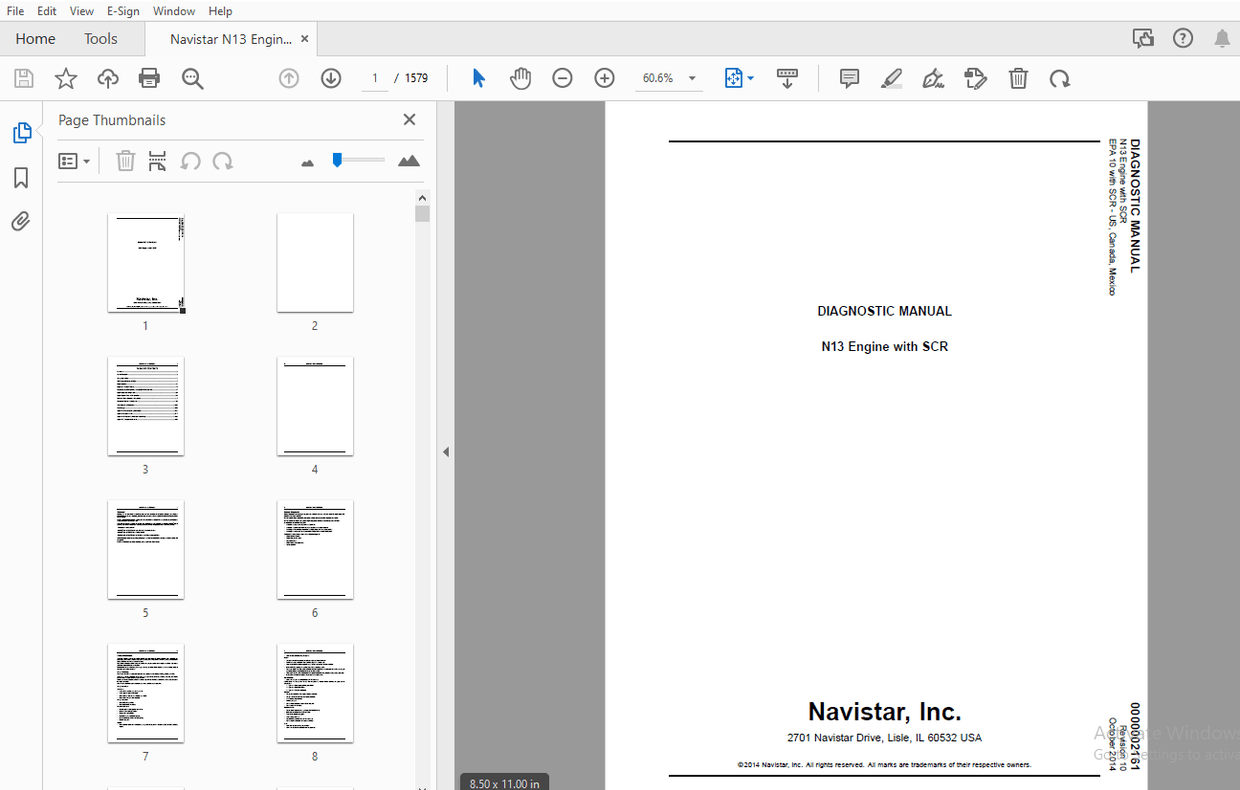Screen dimensions: 1240x790
Task: Rotate pages with the rotate icon
Action: [1059, 78]
